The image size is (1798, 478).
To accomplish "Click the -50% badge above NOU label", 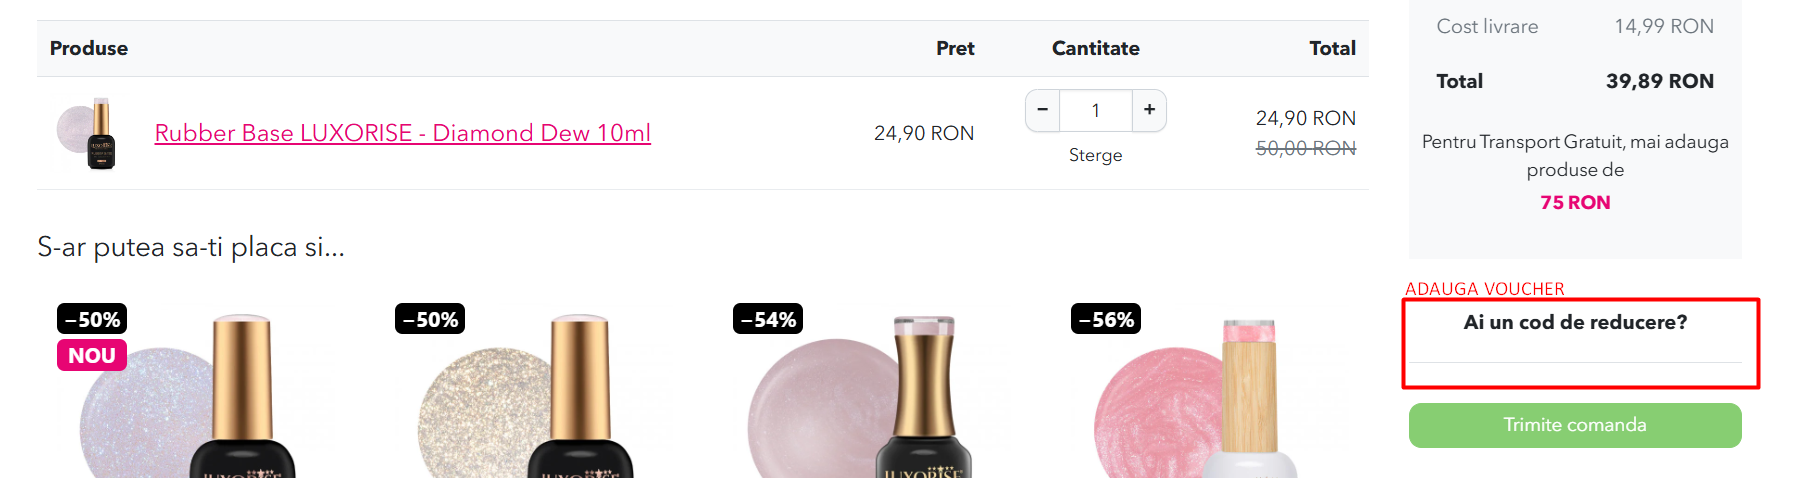I will point(92,319).
